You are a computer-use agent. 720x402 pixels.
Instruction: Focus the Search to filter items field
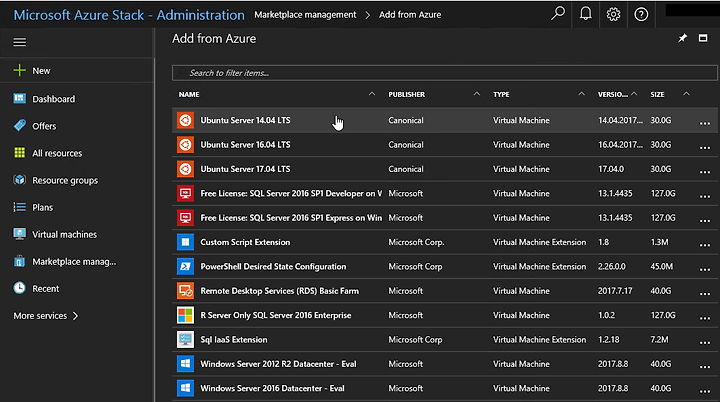point(444,73)
